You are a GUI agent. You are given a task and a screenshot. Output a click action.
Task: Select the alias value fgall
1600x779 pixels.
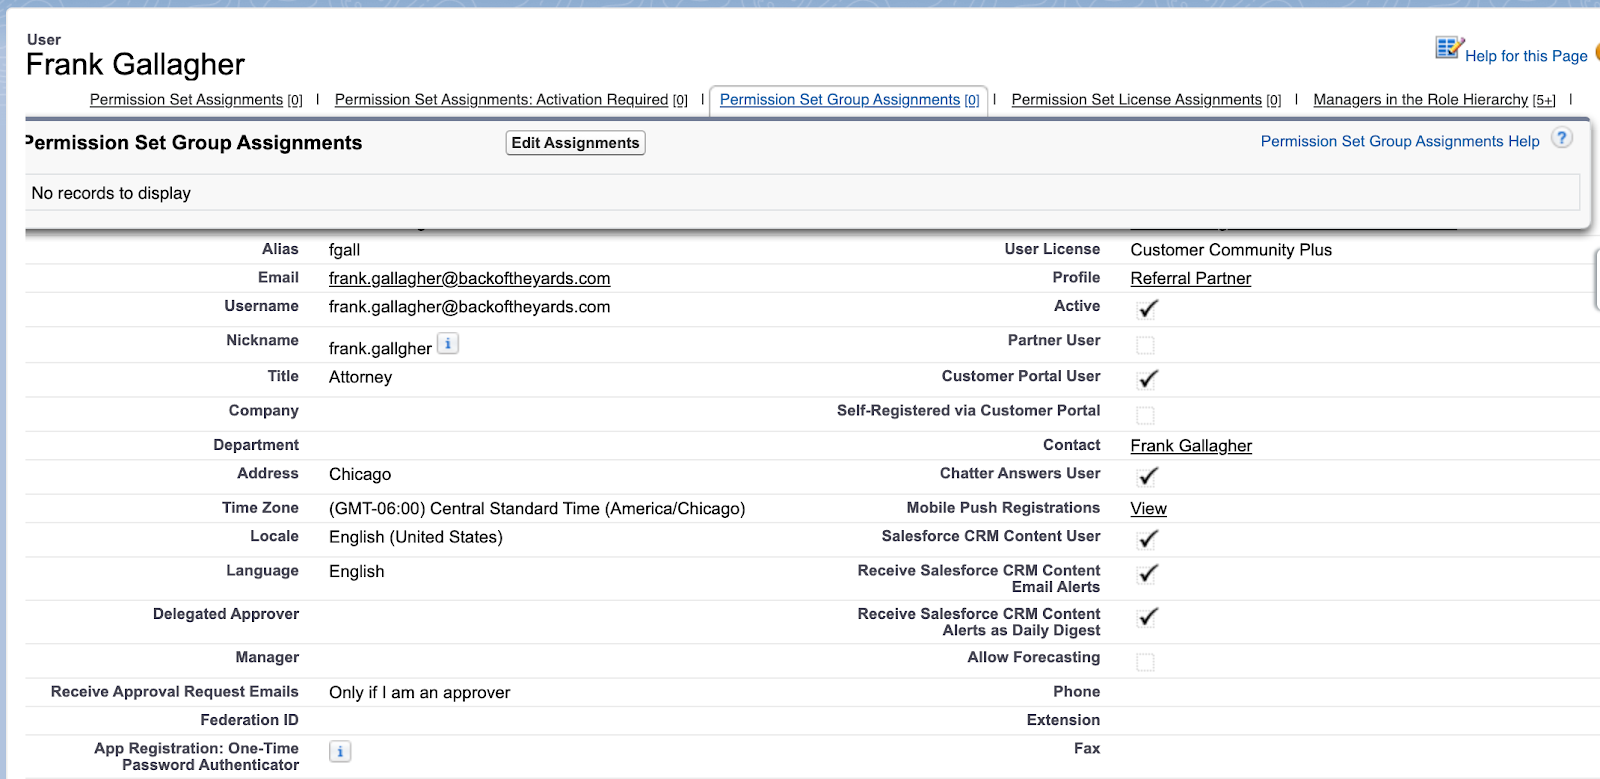pos(344,250)
